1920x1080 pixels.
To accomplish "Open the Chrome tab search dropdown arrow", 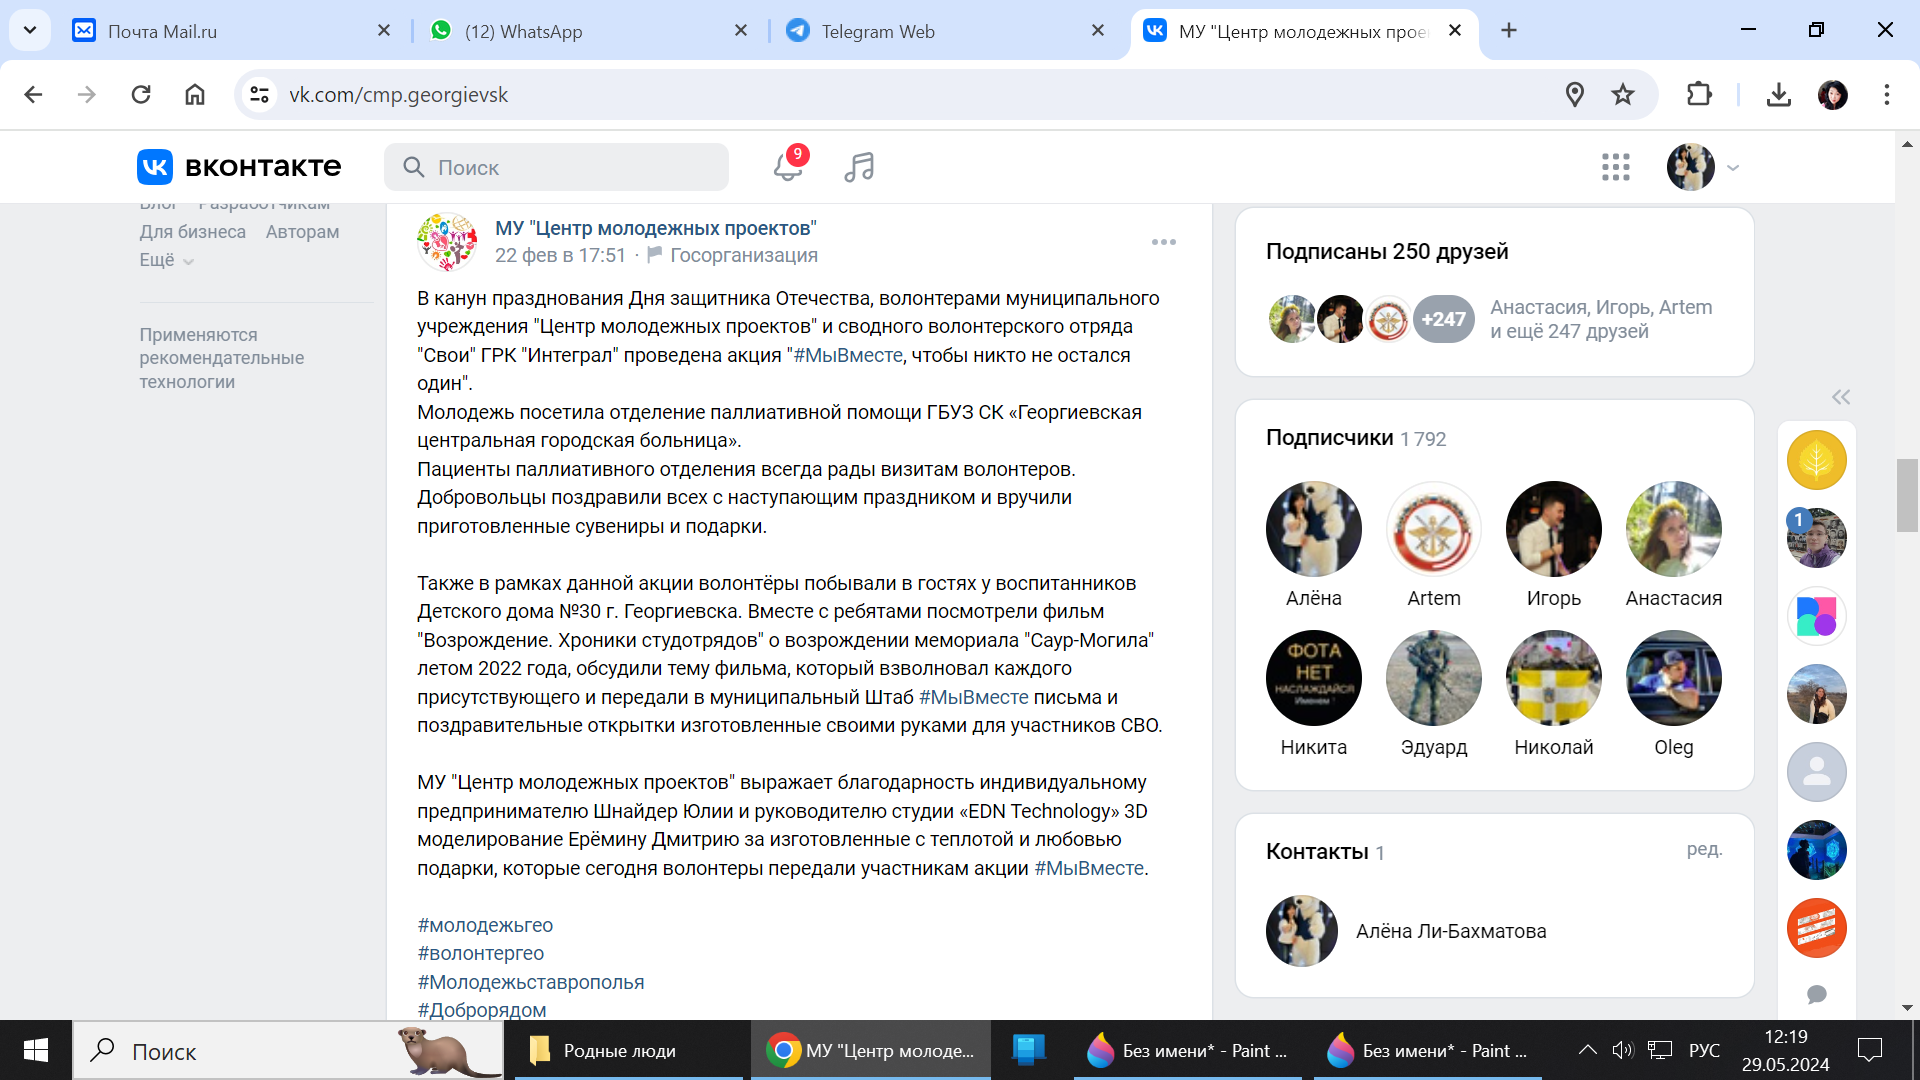I will click(30, 30).
